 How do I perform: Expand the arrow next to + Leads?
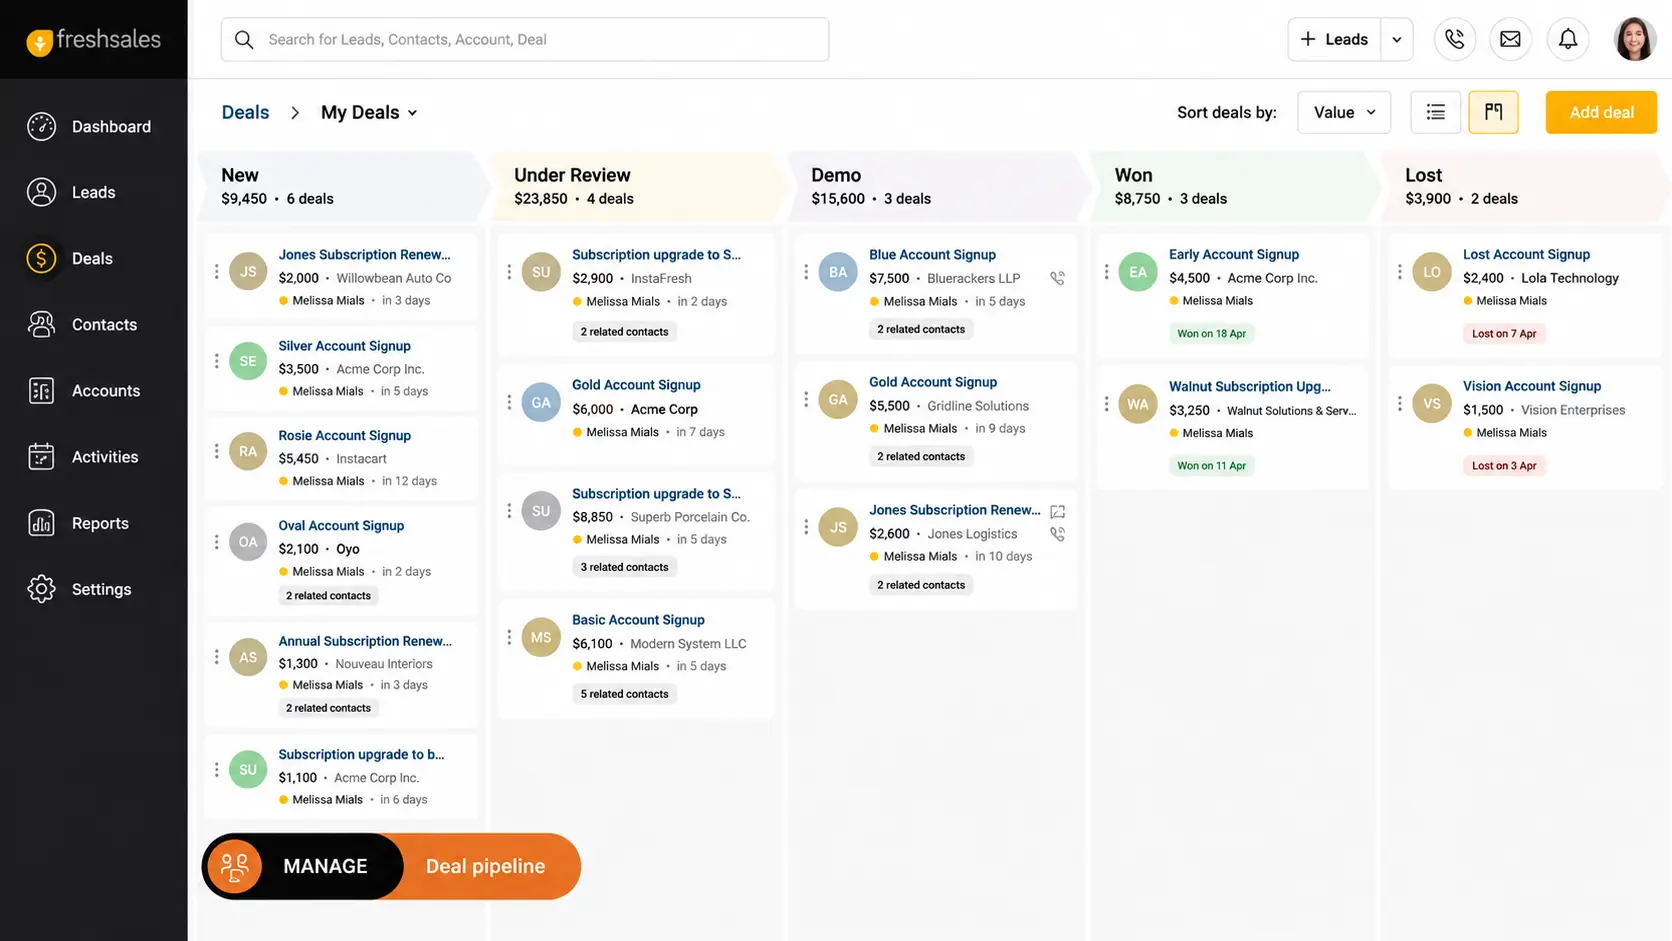pyautogui.click(x=1397, y=40)
